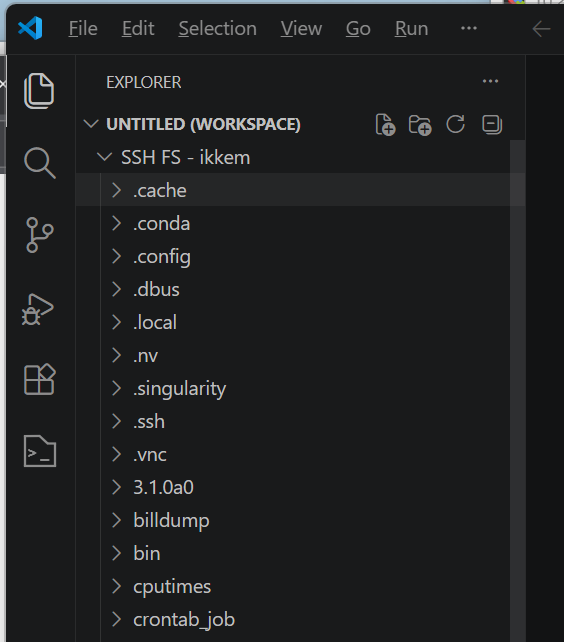
Task: Open the Explorer view in activity bar
Action: (39, 91)
